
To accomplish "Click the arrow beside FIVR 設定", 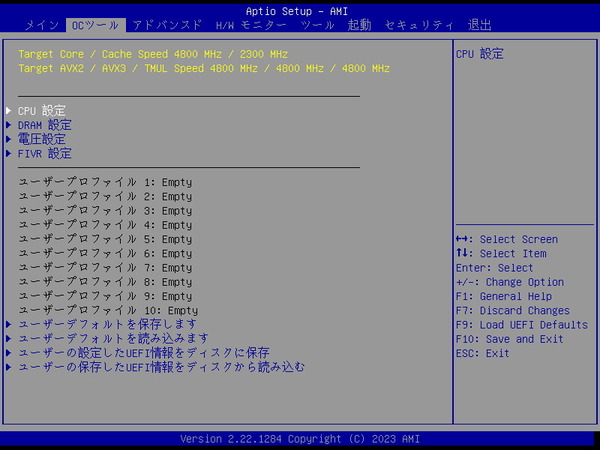I will [x=8, y=153].
